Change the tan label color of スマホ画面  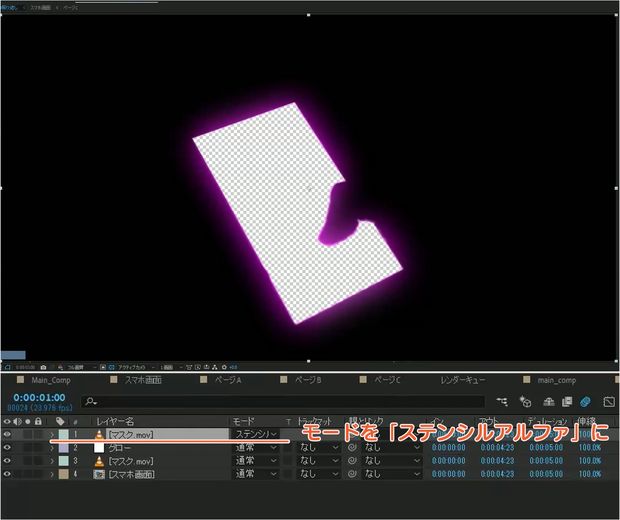[x=64, y=474]
